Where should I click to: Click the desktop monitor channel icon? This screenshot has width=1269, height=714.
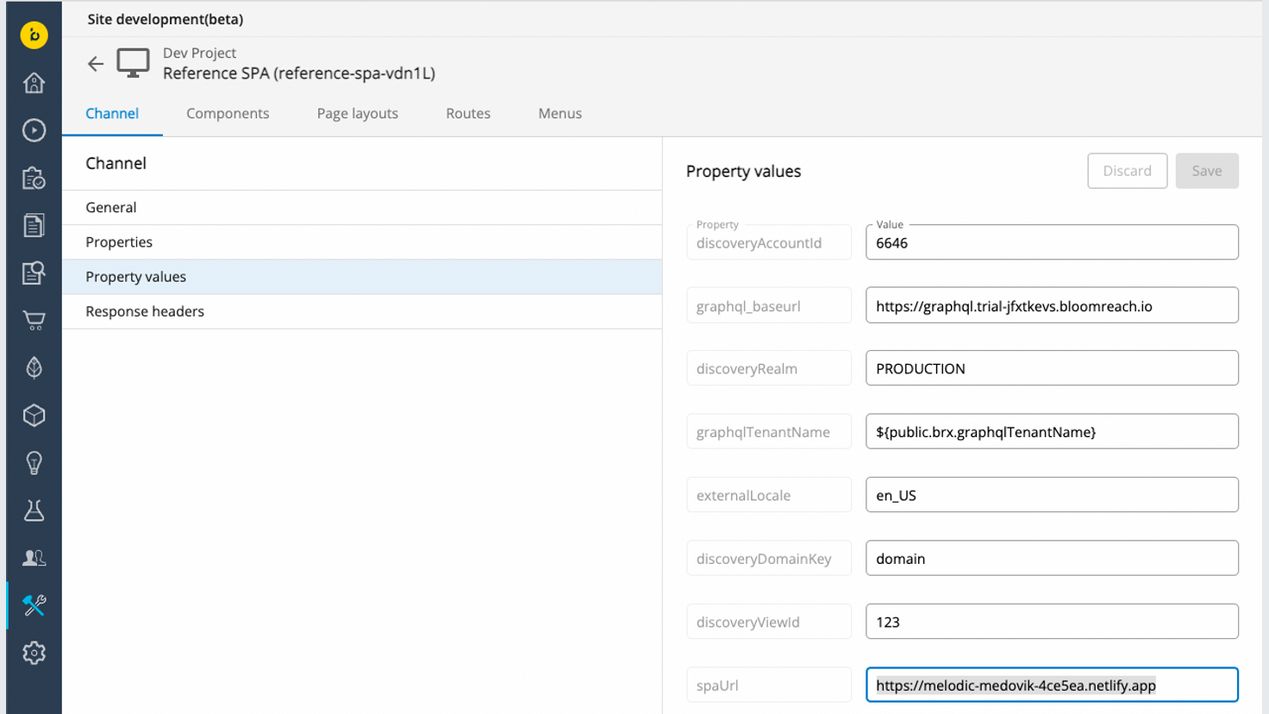133,63
